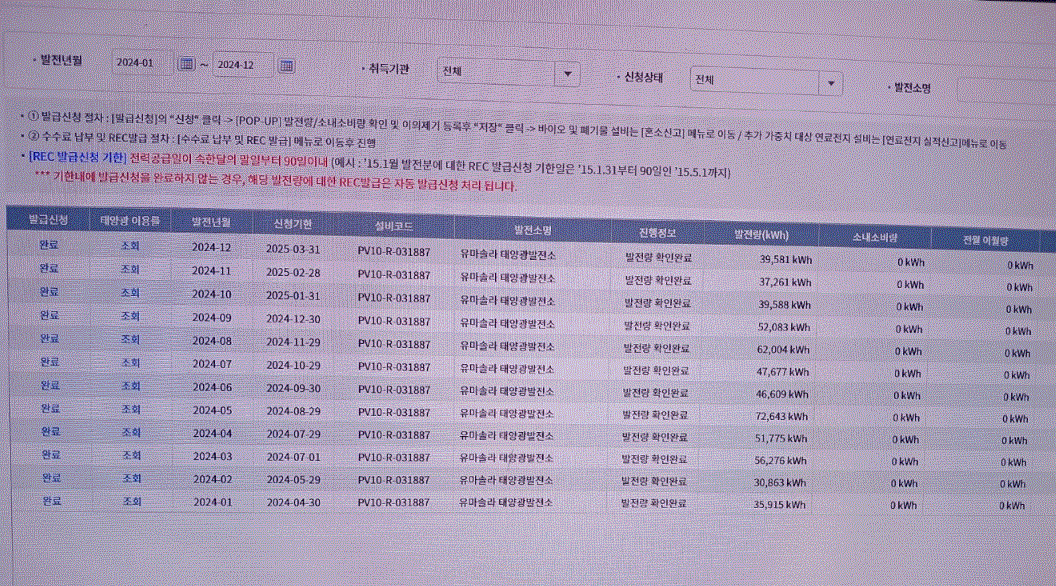This screenshot has width=1056, height=586.
Task: Select the 30,863 kWh generation value
Action: [779, 482]
